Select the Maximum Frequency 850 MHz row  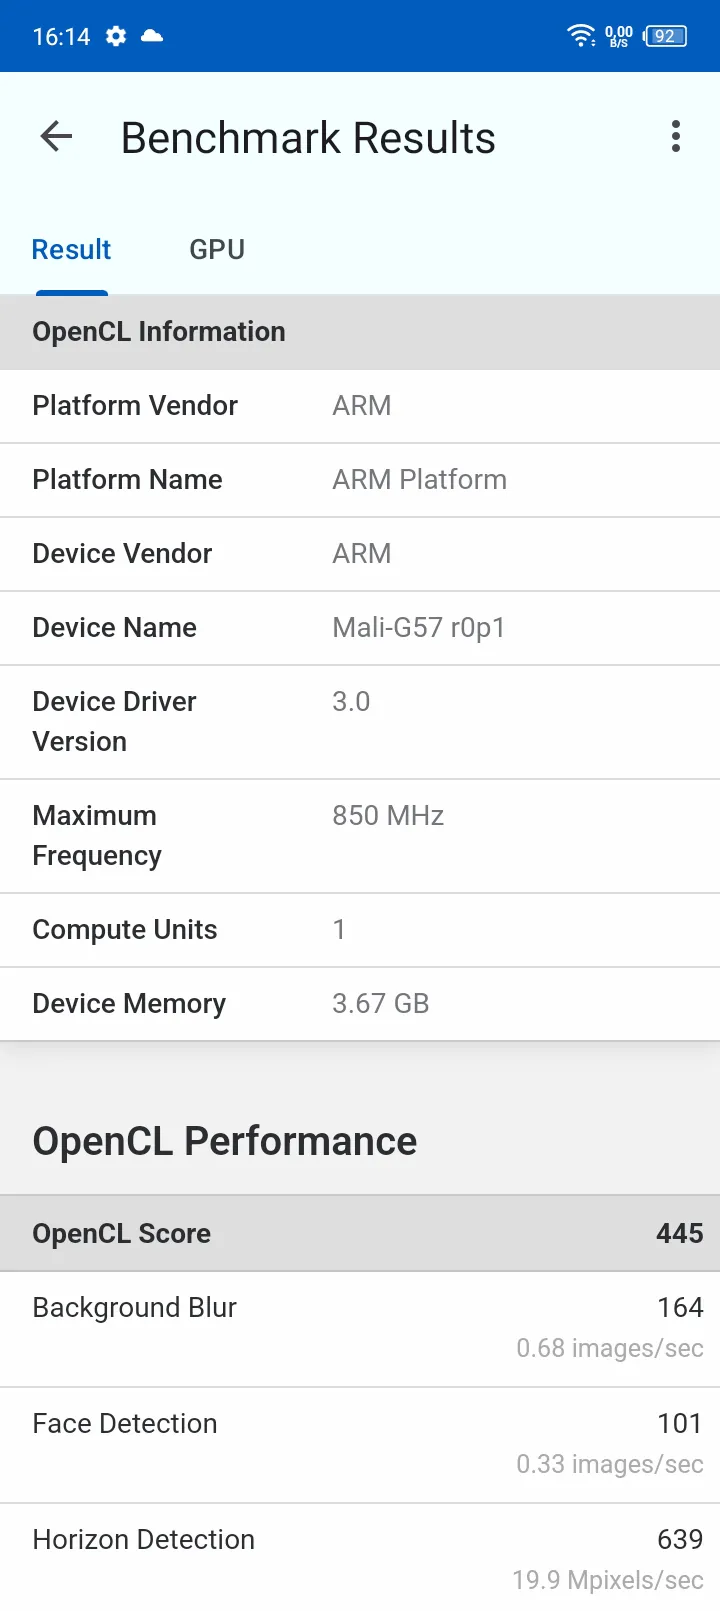pyautogui.click(x=360, y=836)
